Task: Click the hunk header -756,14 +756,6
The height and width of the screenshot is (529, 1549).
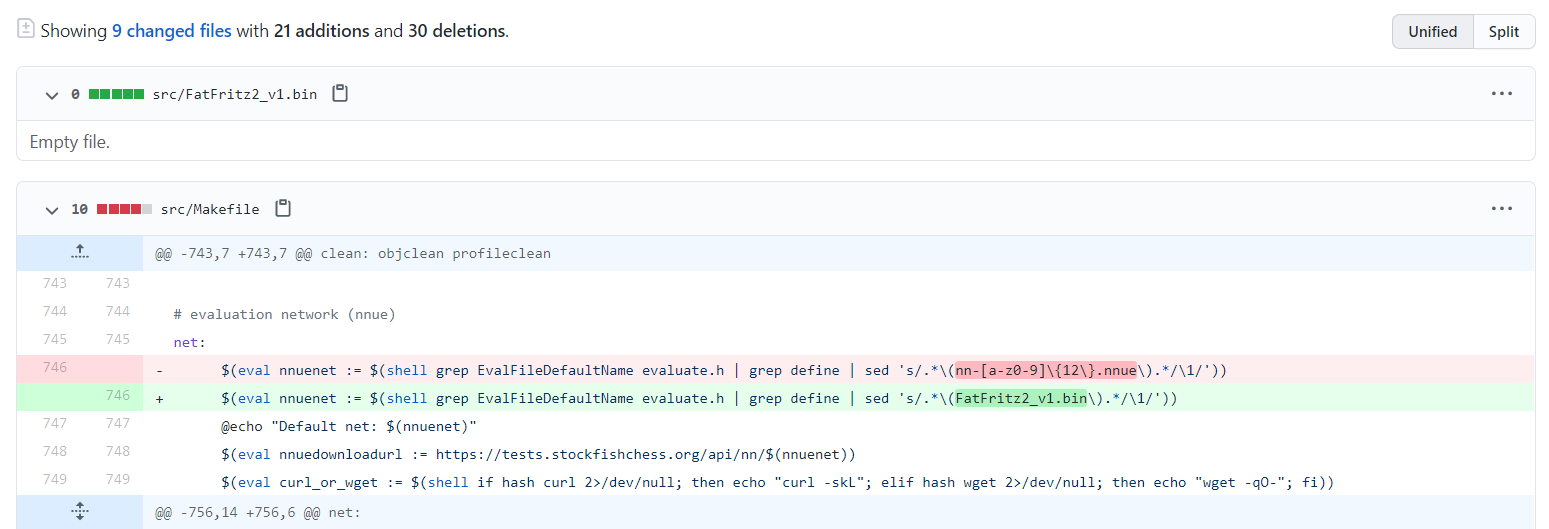Action: tap(257, 512)
